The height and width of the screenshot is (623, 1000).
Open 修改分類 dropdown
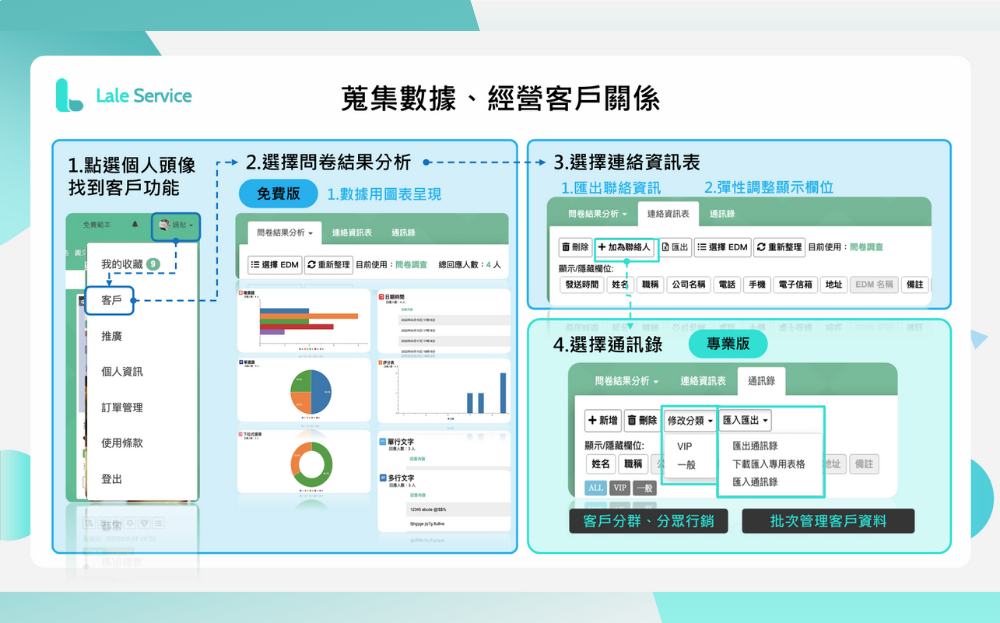click(x=689, y=420)
